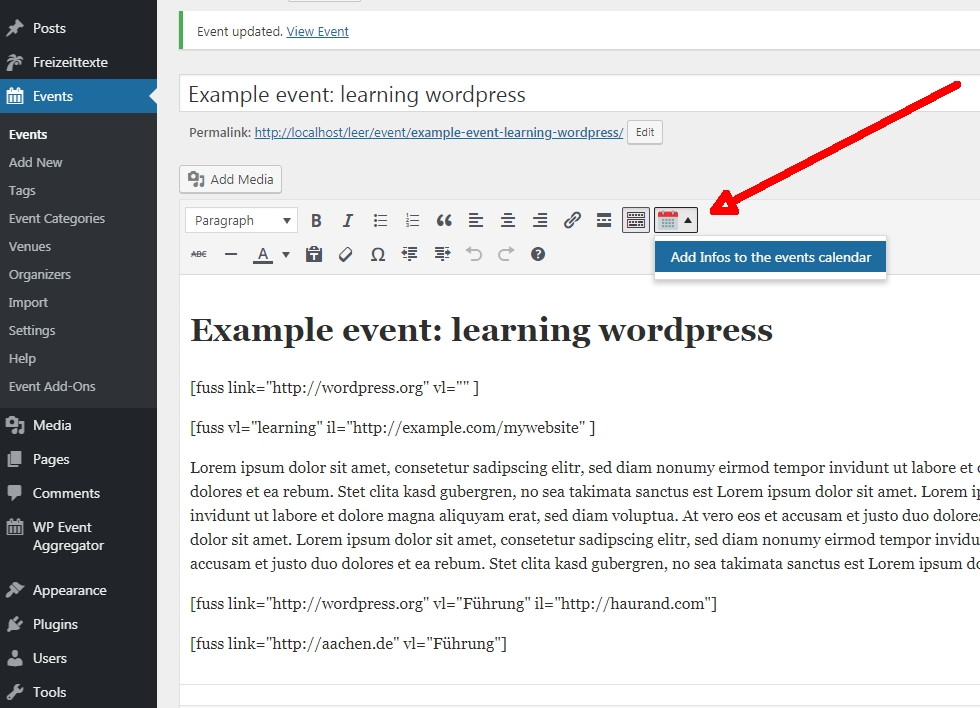Screen dimensions: 980x708
Task: Open Event Add-Ons submenu item
Action: (52, 386)
